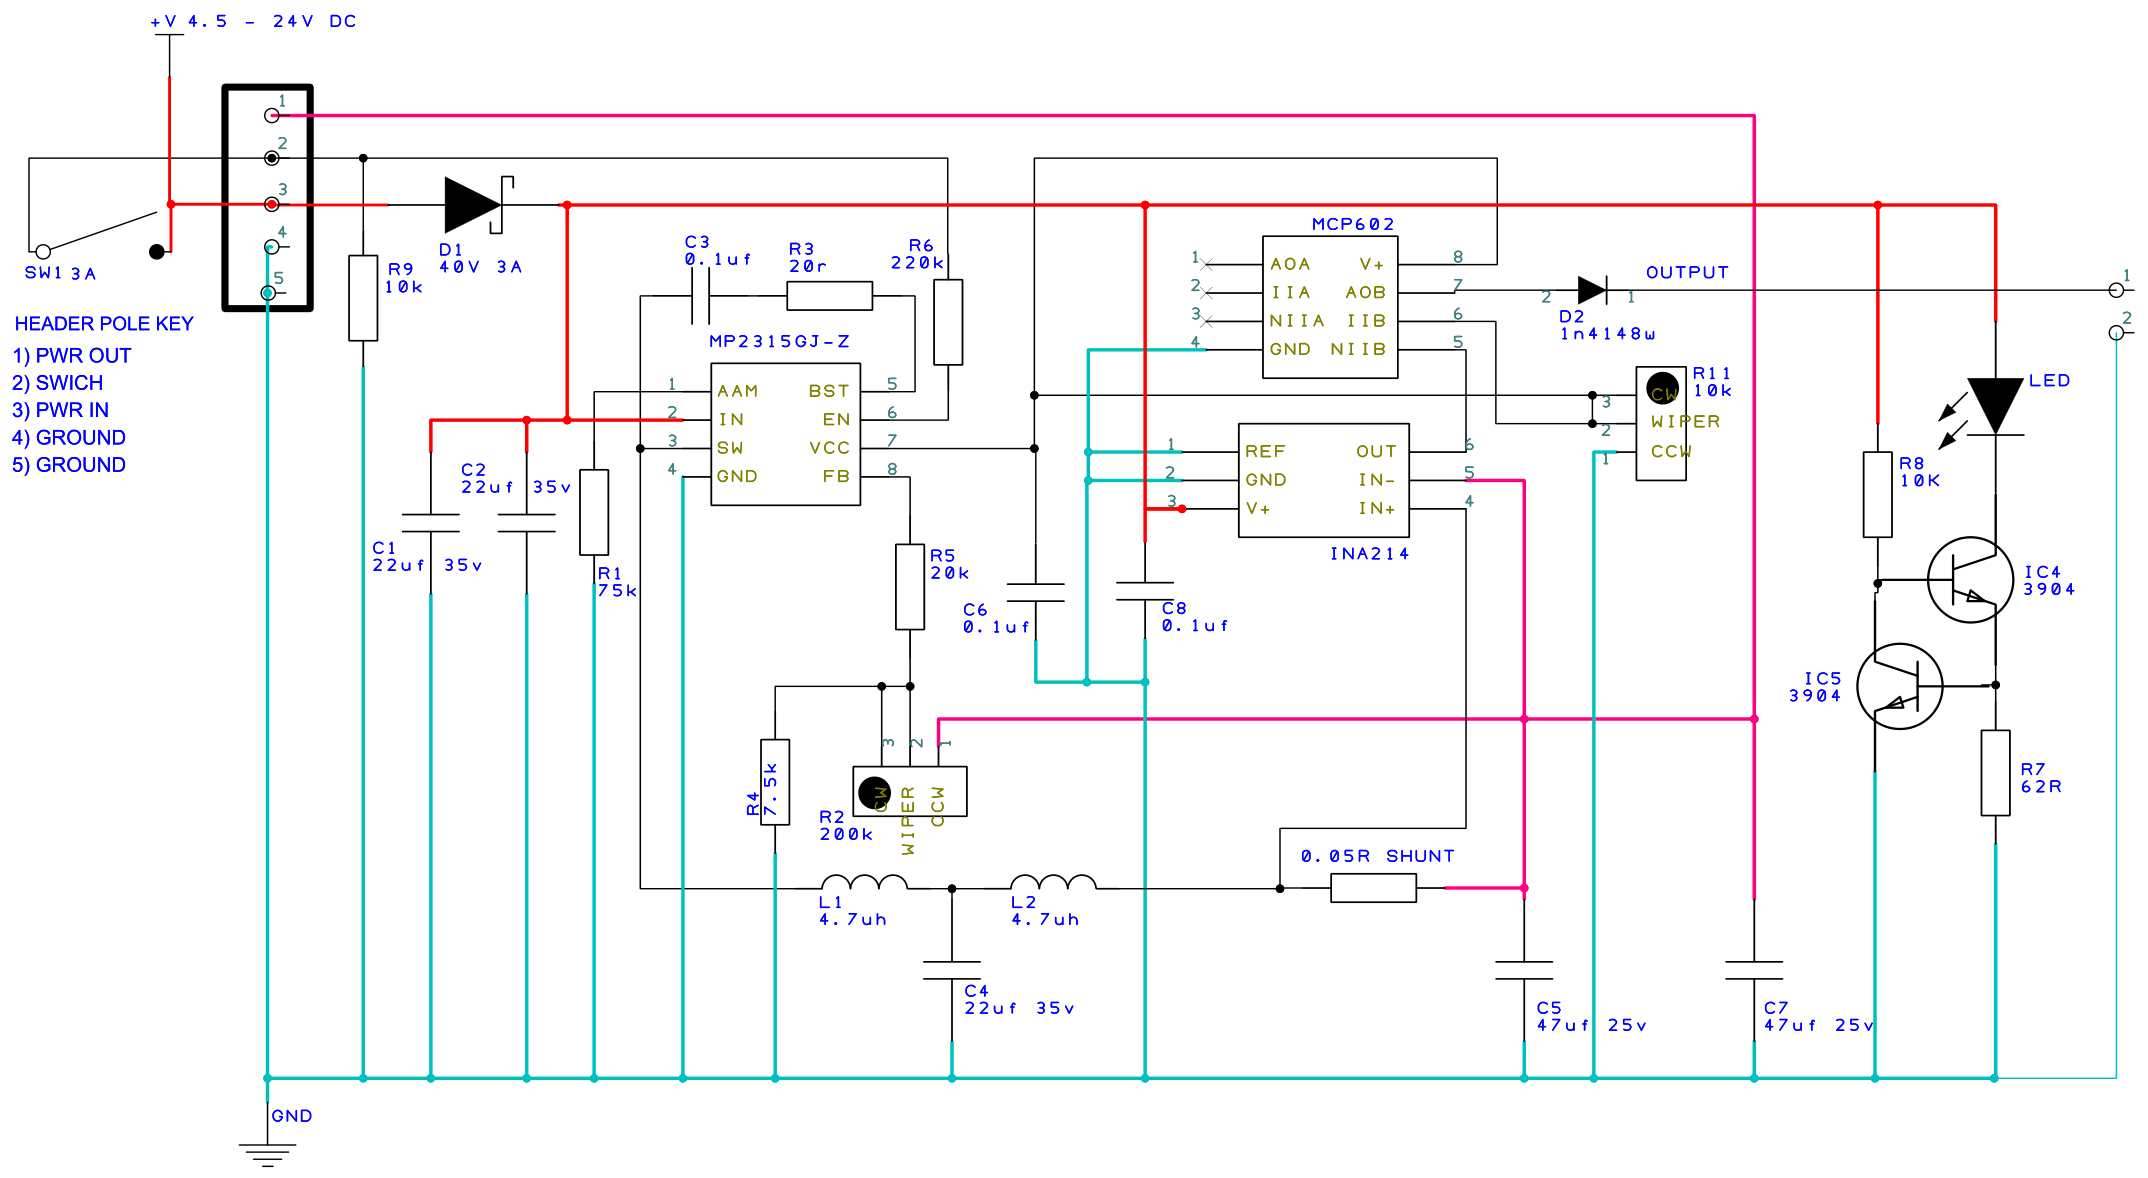Select the R4 7.5k resistor body

click(775, 782)
